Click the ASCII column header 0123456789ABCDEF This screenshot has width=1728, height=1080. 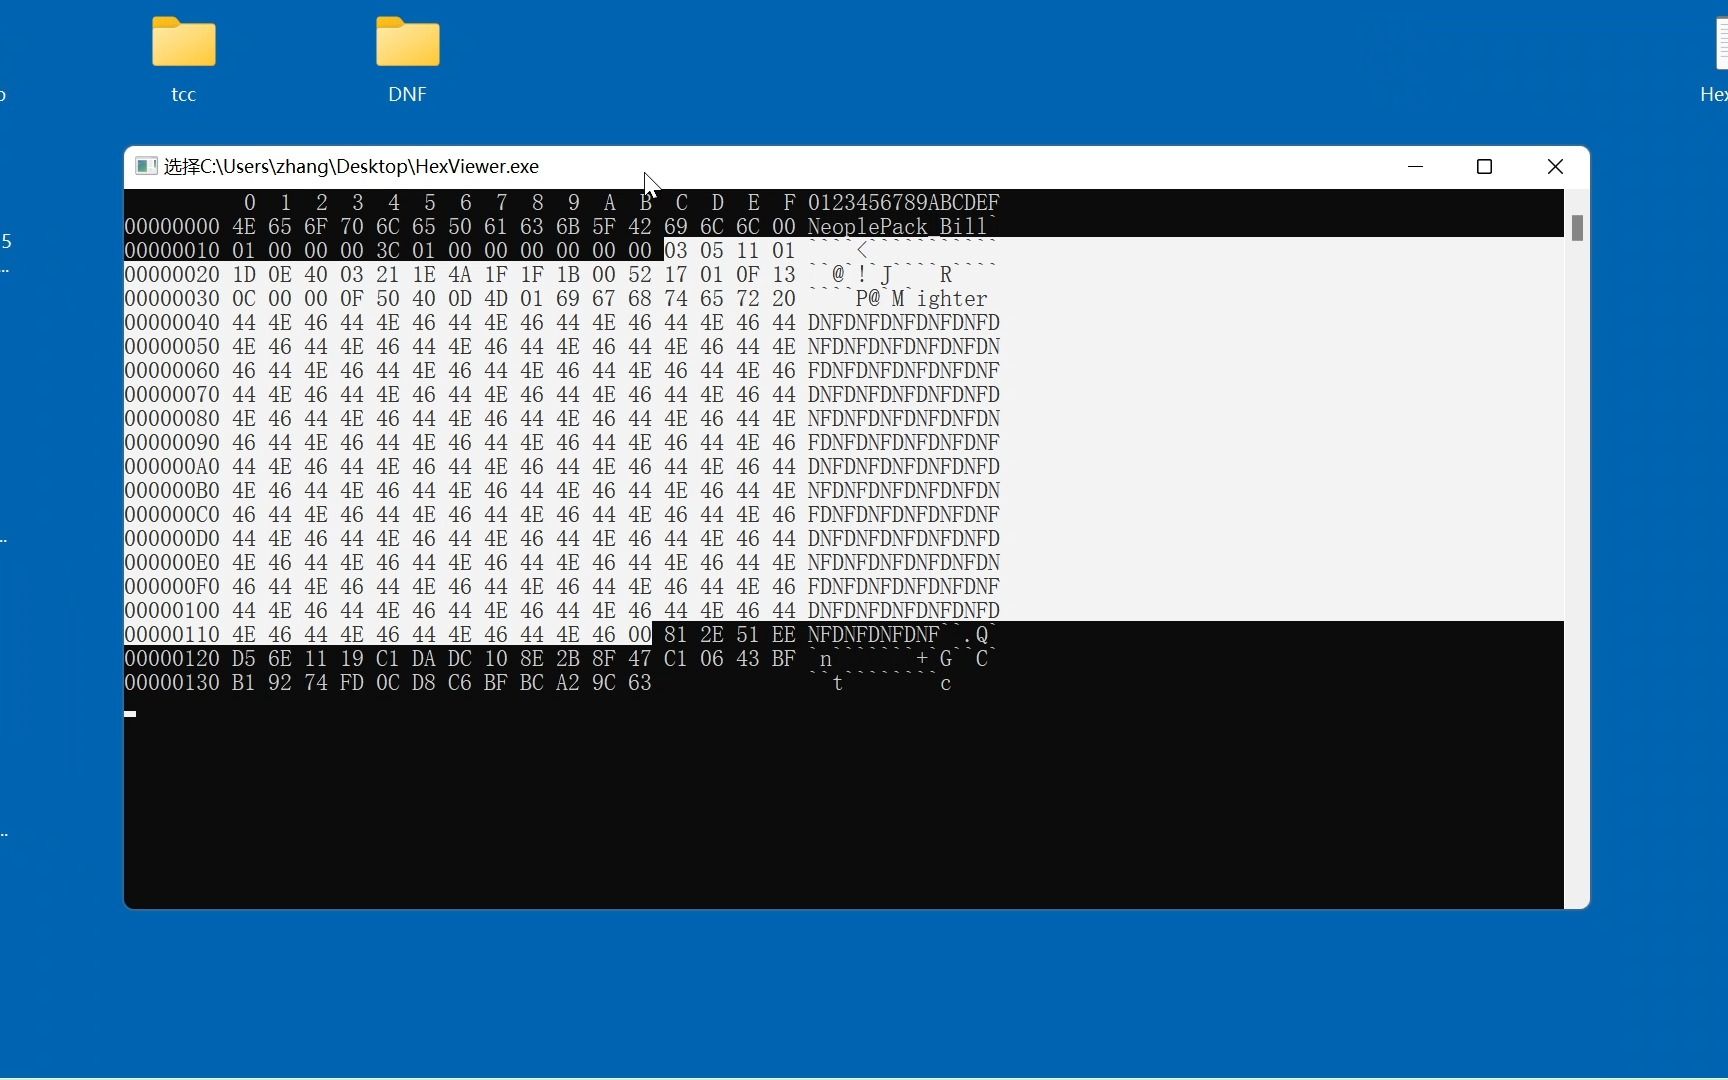click(x=904, y=203)
